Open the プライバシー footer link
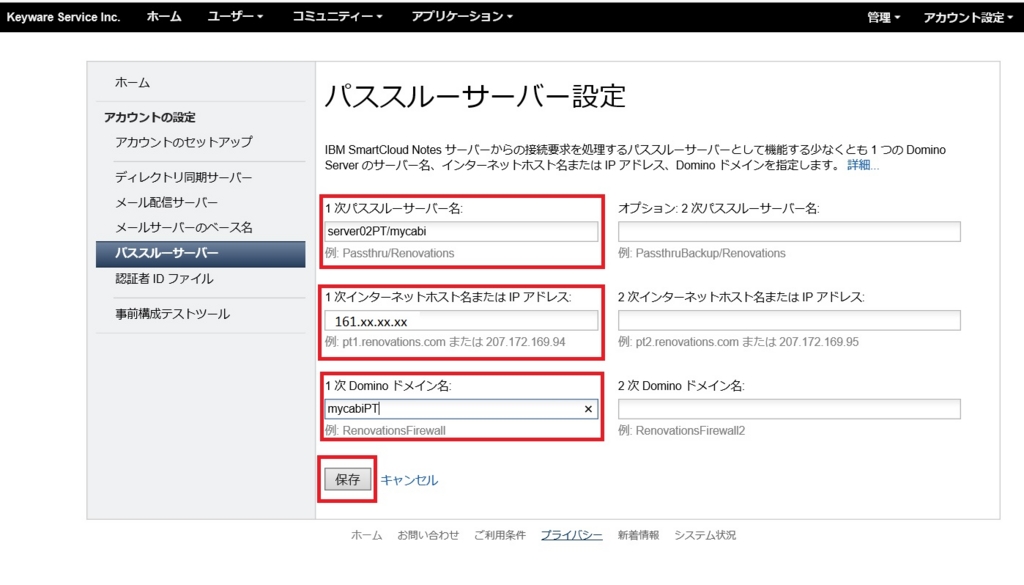 (571, 535)
